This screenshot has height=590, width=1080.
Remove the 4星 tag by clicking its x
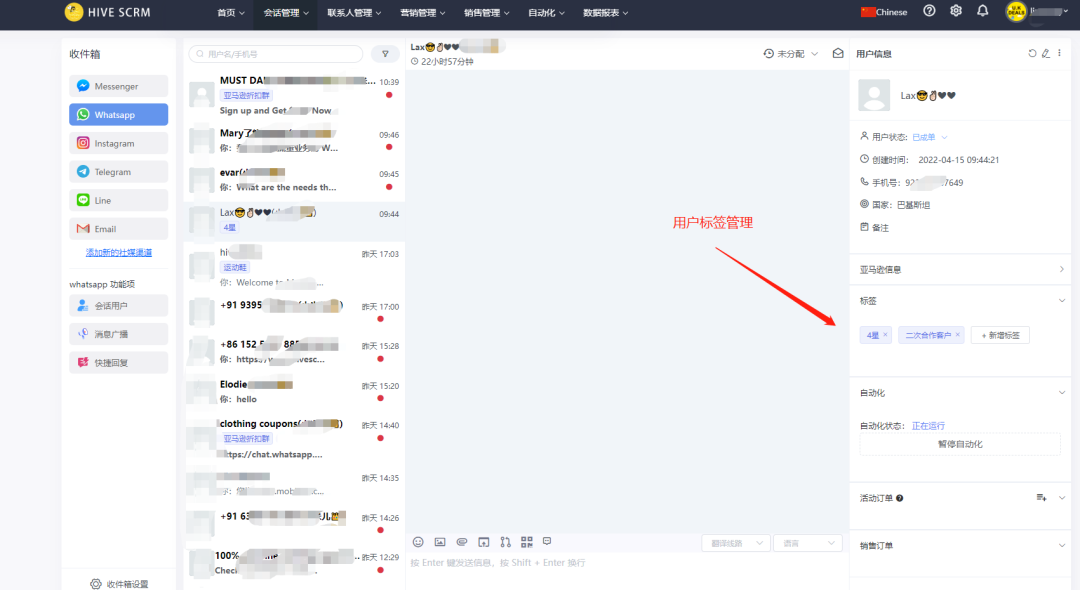[x=884, y=334]
